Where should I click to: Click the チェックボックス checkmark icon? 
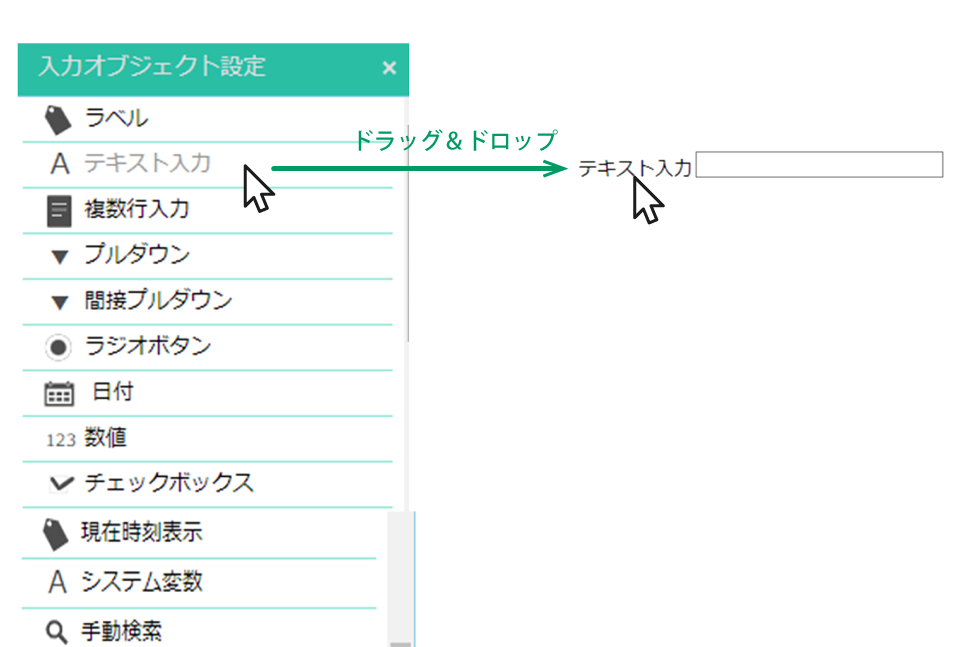point(61,483)
